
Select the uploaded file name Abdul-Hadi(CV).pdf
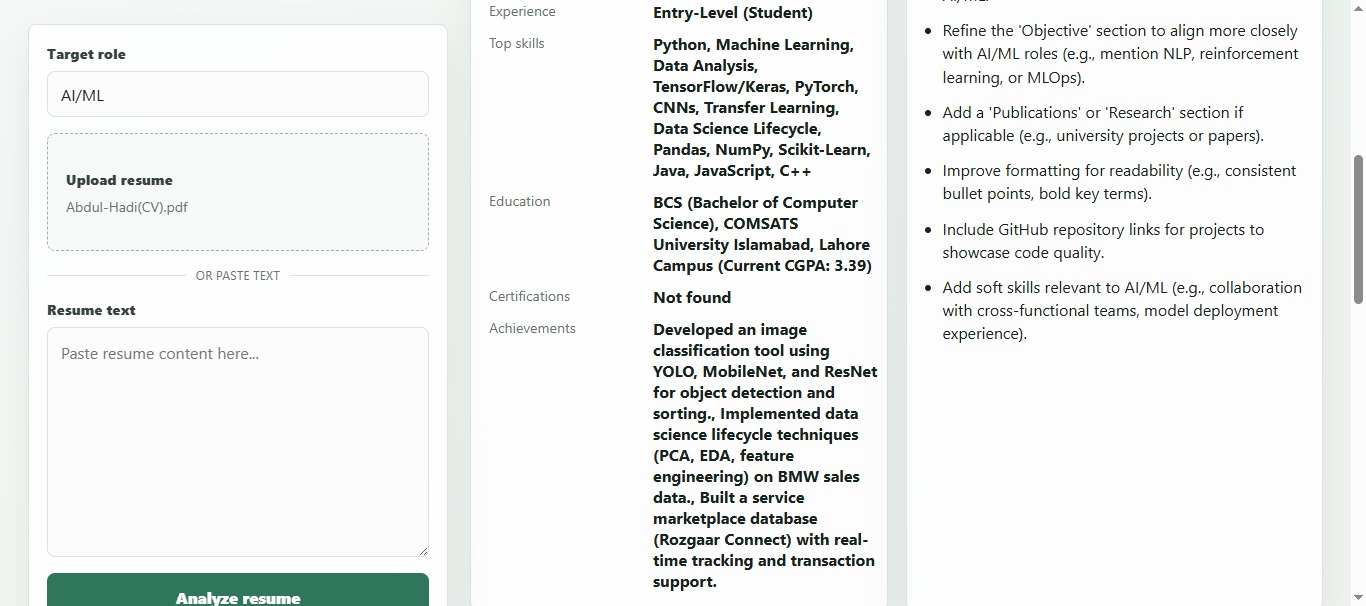click(x=127, y=208)
